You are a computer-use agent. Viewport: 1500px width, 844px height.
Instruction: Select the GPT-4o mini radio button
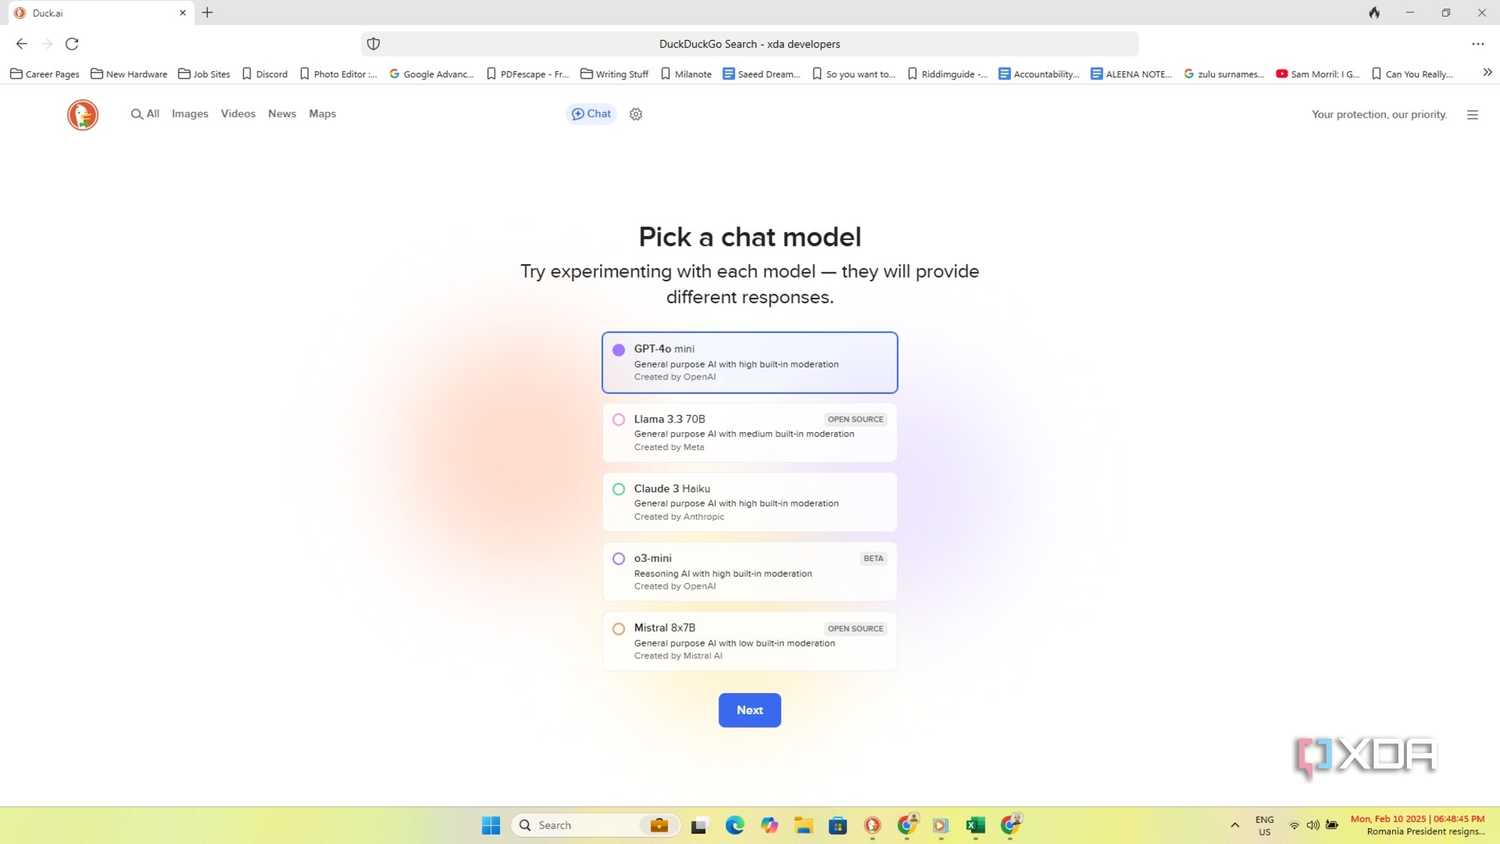click(619, 350)
